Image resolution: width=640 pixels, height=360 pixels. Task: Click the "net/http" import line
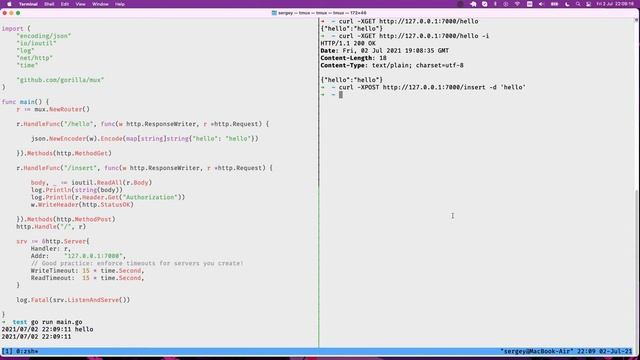[x=35, y=58]
